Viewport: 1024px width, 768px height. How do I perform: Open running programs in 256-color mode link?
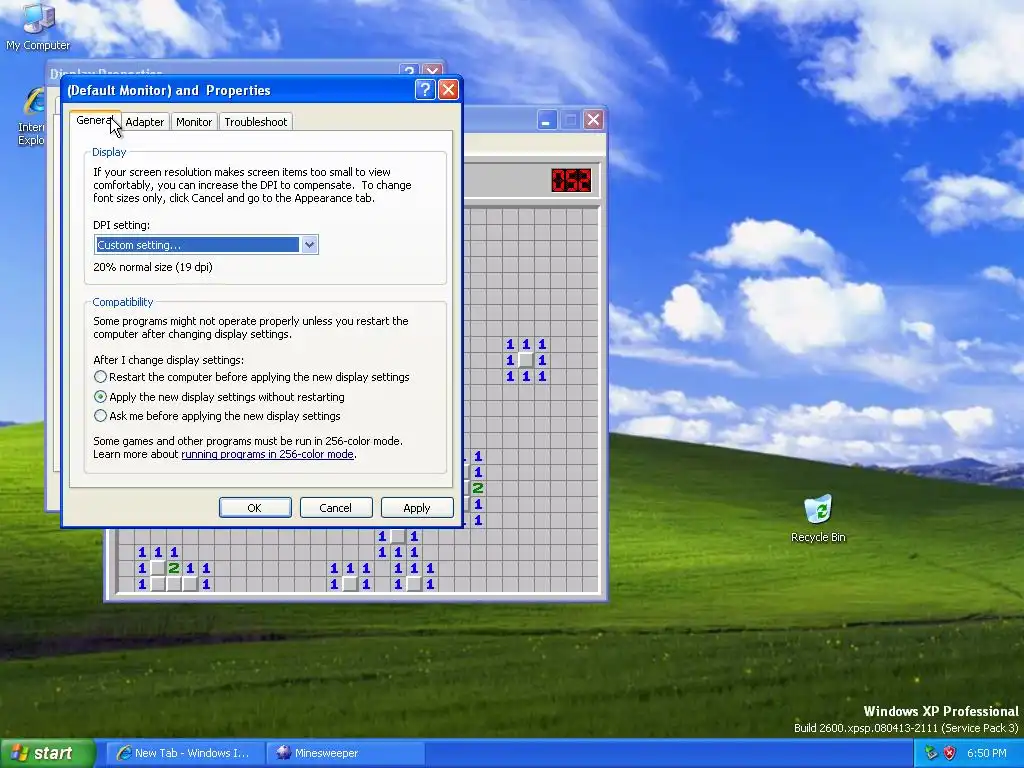tap(268, 454)
